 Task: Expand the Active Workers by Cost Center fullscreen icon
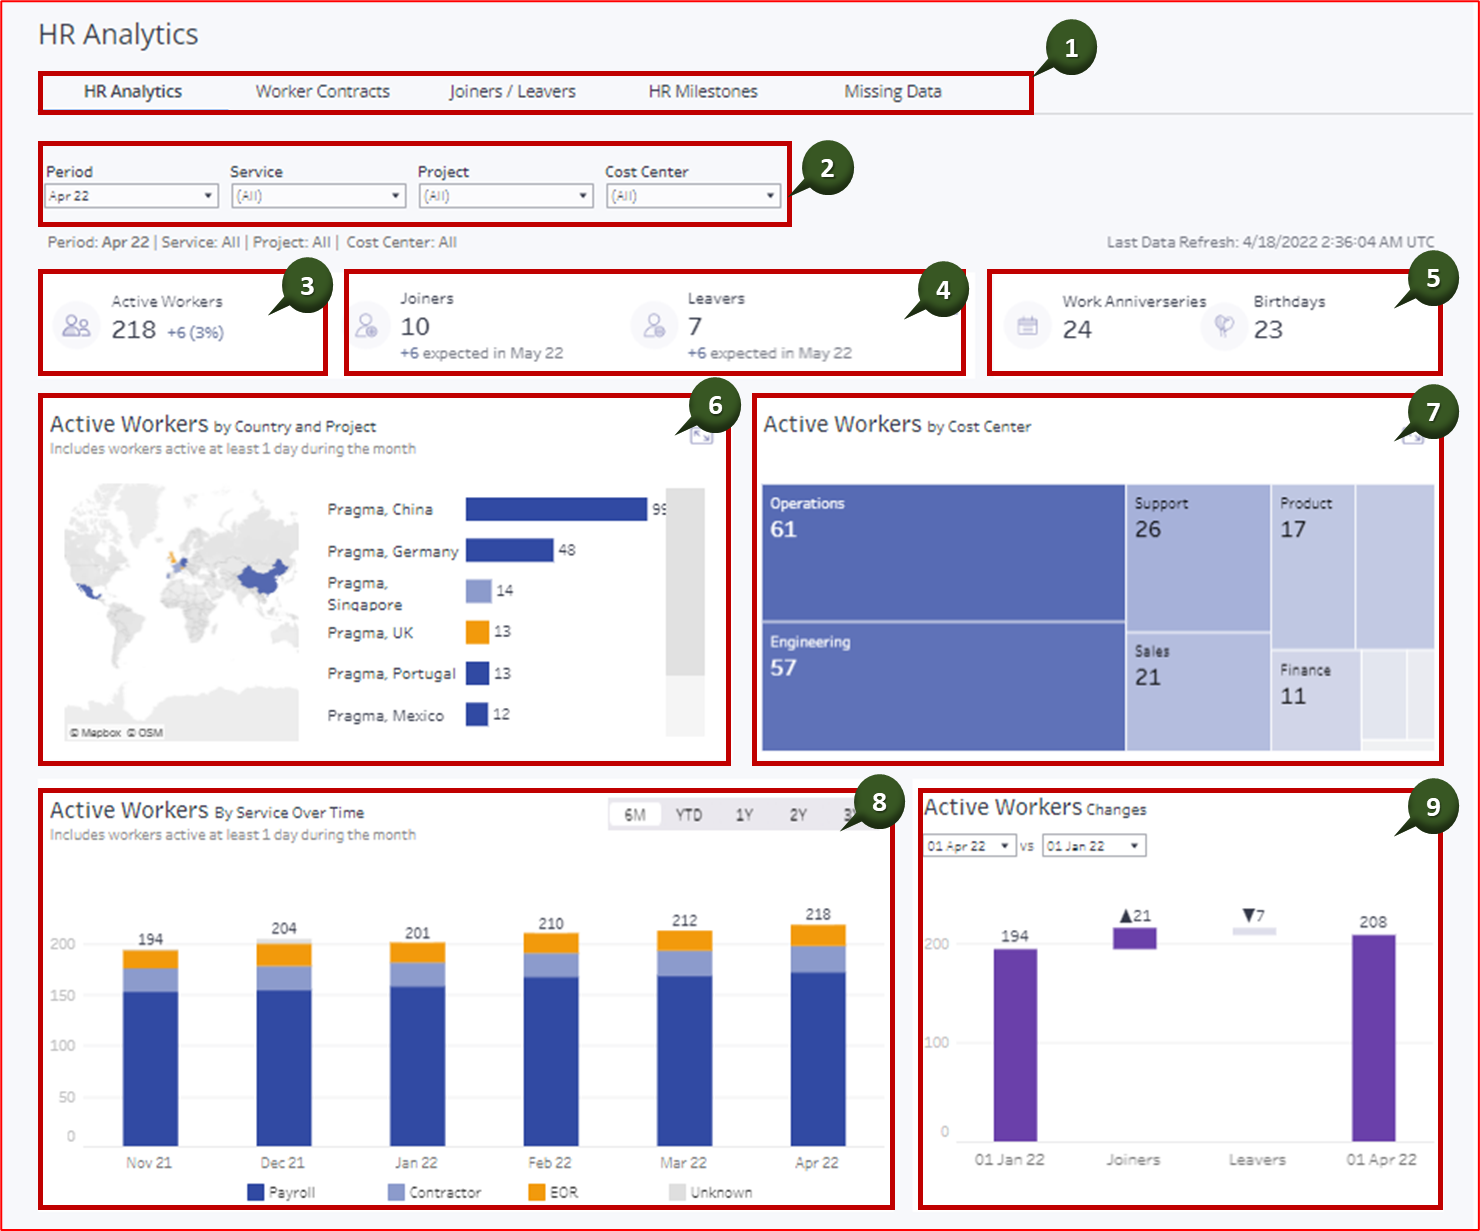pos(1414,436)
